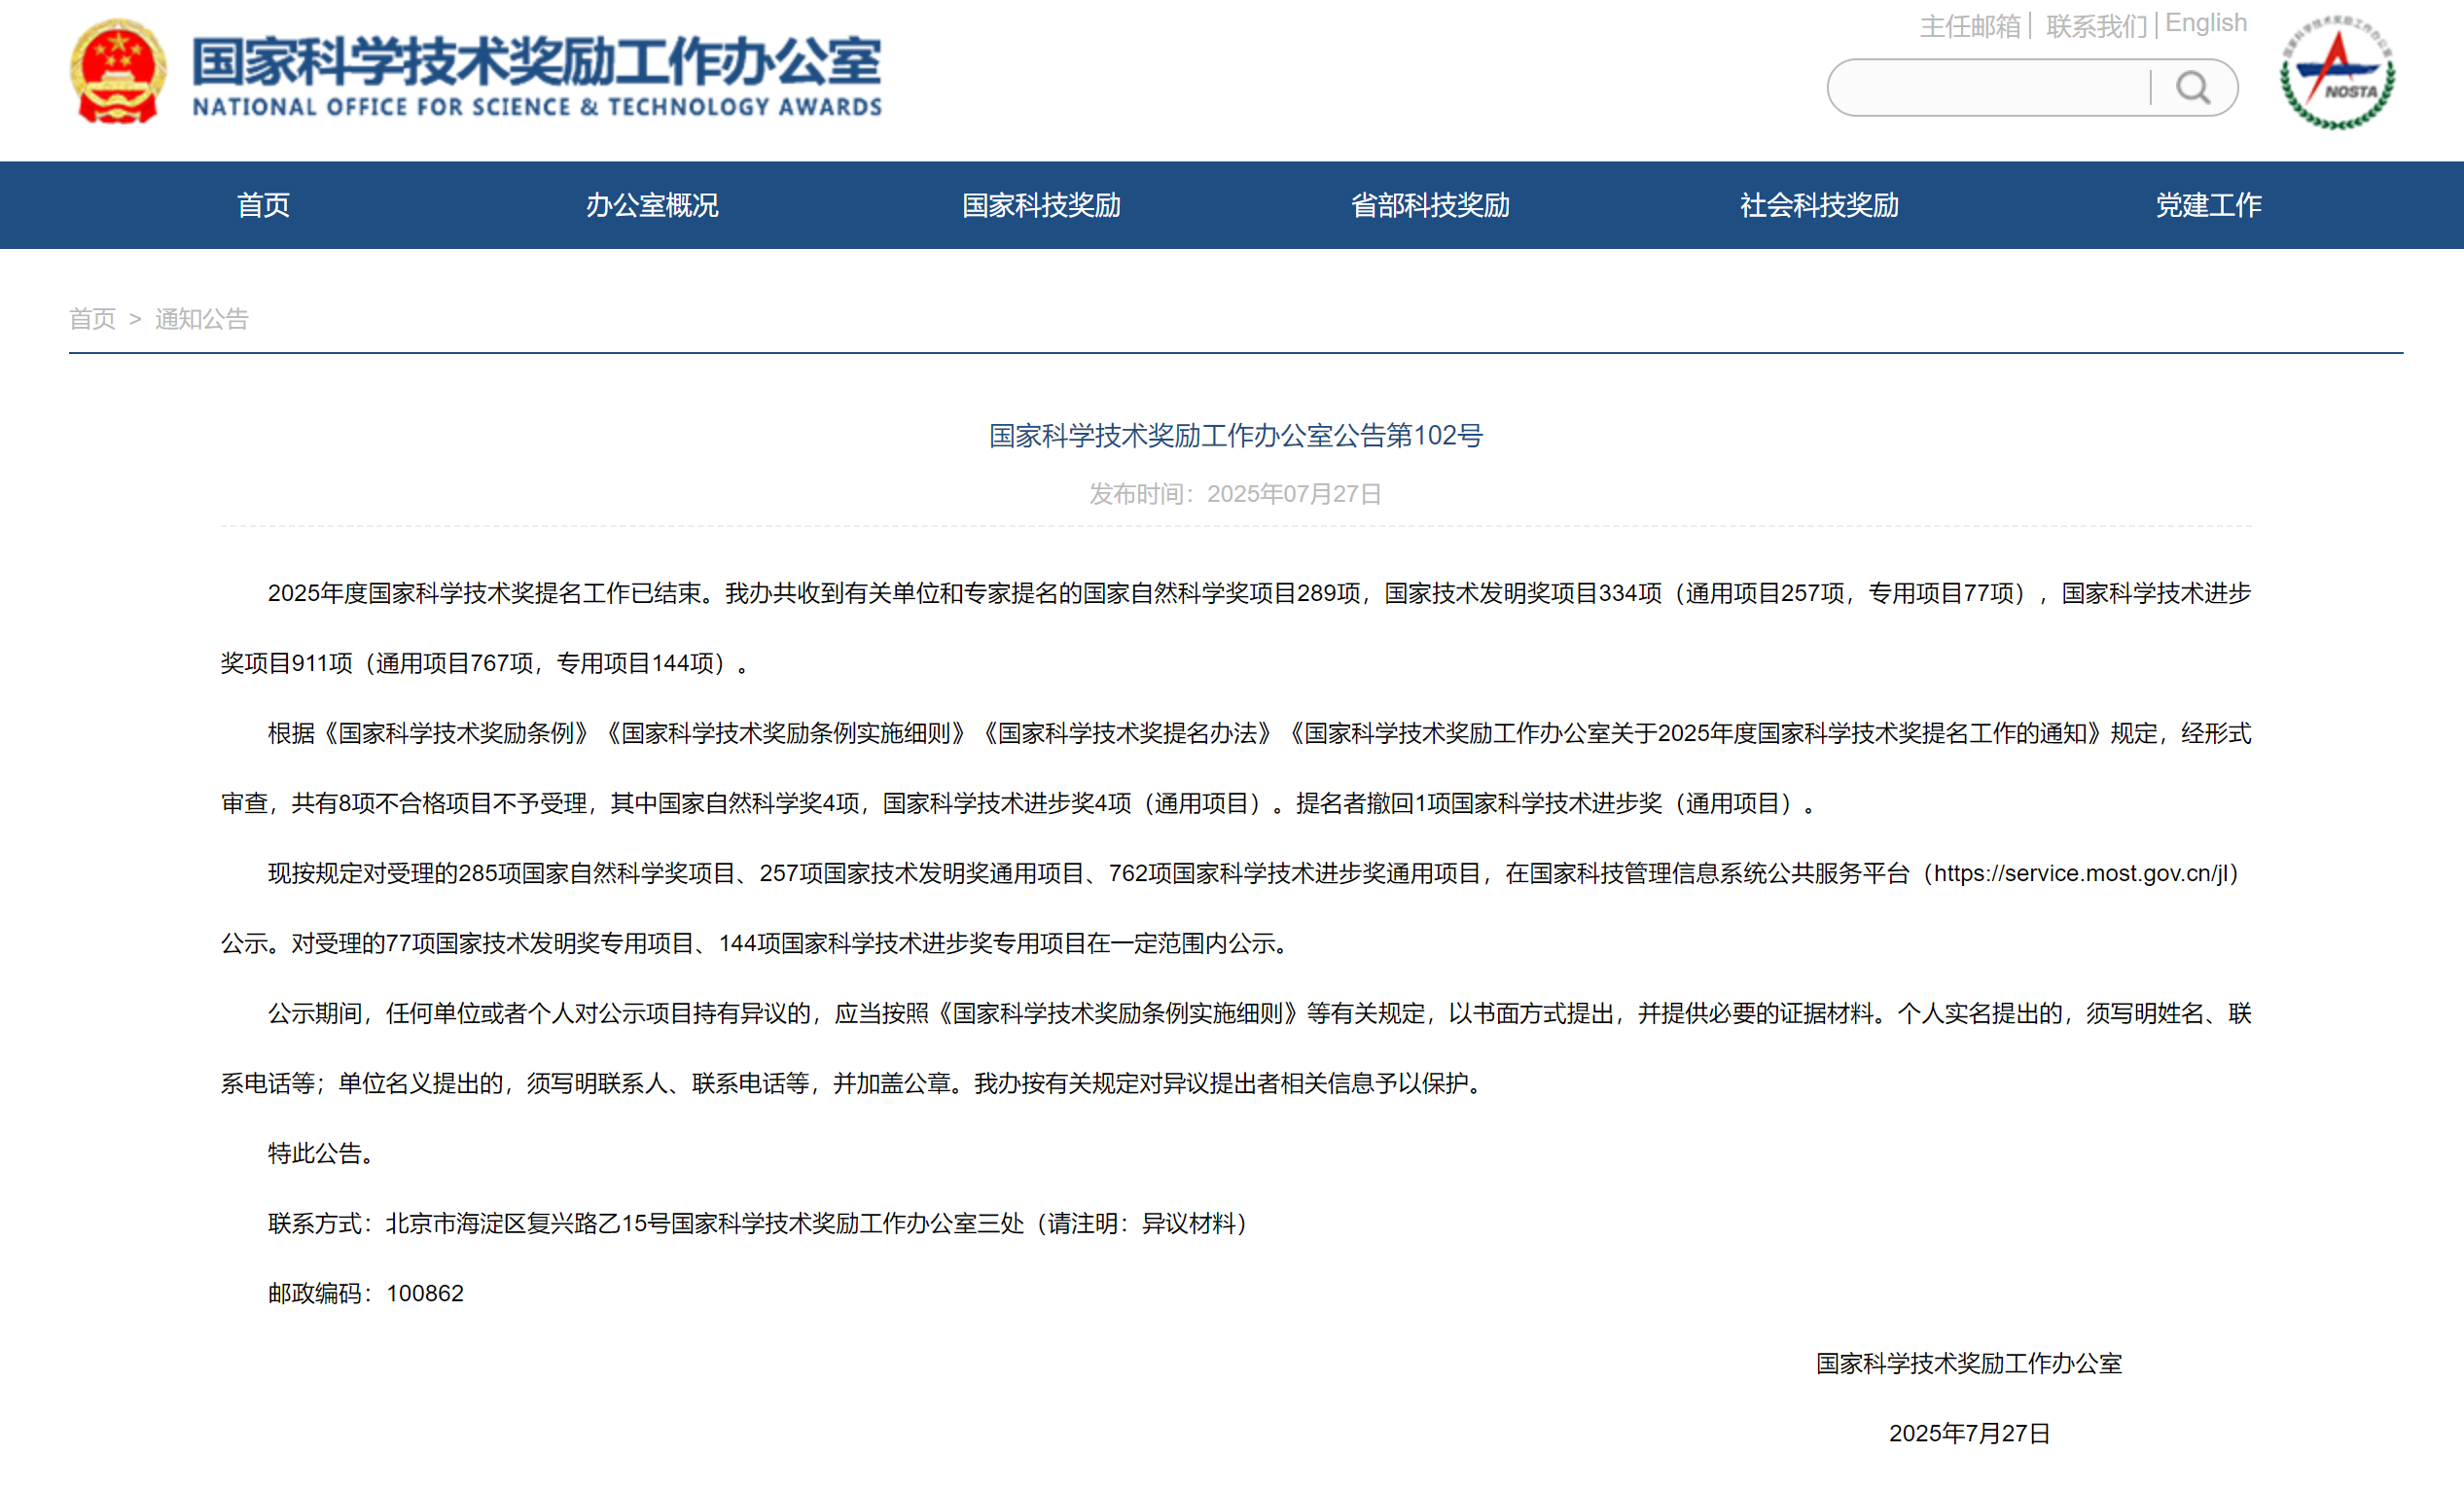Click the site title 国家科学技术奖励工作办公室 header

(x=536, y=60)
